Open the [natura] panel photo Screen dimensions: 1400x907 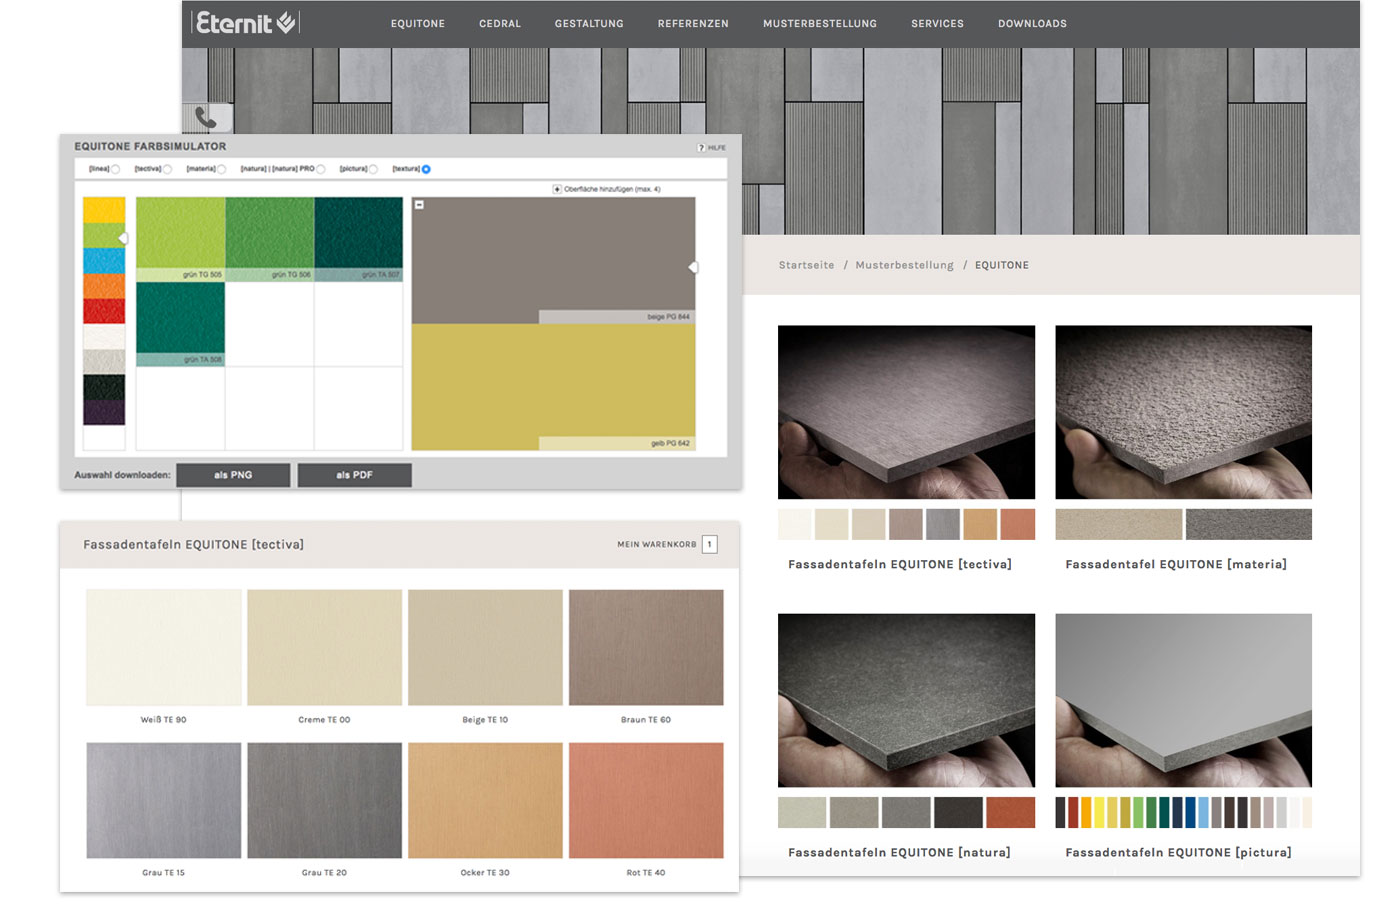[906, 700]
